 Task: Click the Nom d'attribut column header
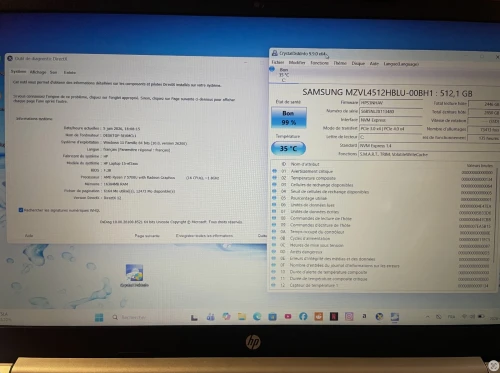305,164
